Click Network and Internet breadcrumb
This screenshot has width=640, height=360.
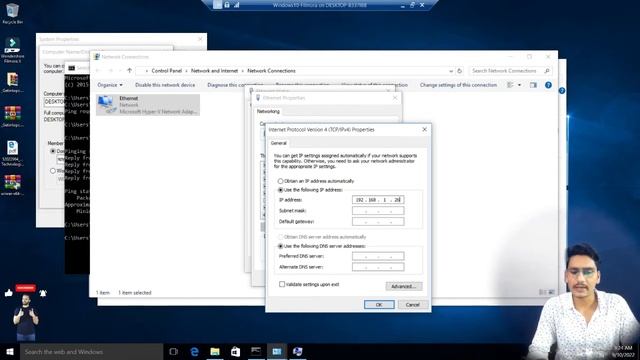pos(214,71)
